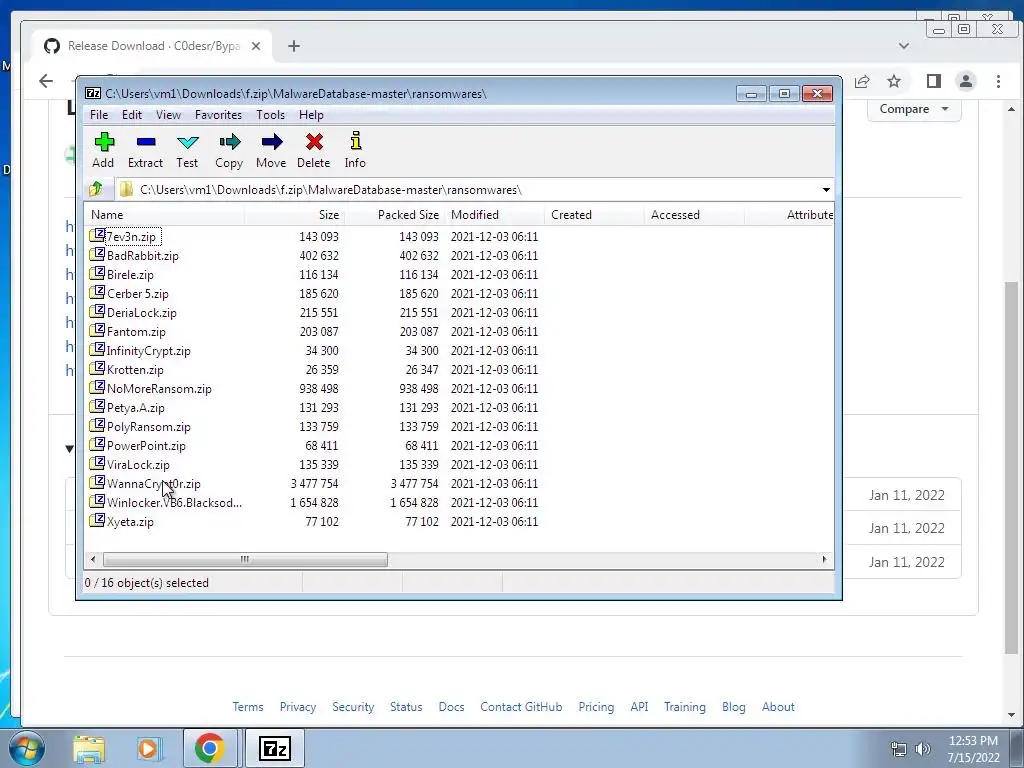
Task: Open the Tools menu in 7-Zip
Action: (270, 115)
